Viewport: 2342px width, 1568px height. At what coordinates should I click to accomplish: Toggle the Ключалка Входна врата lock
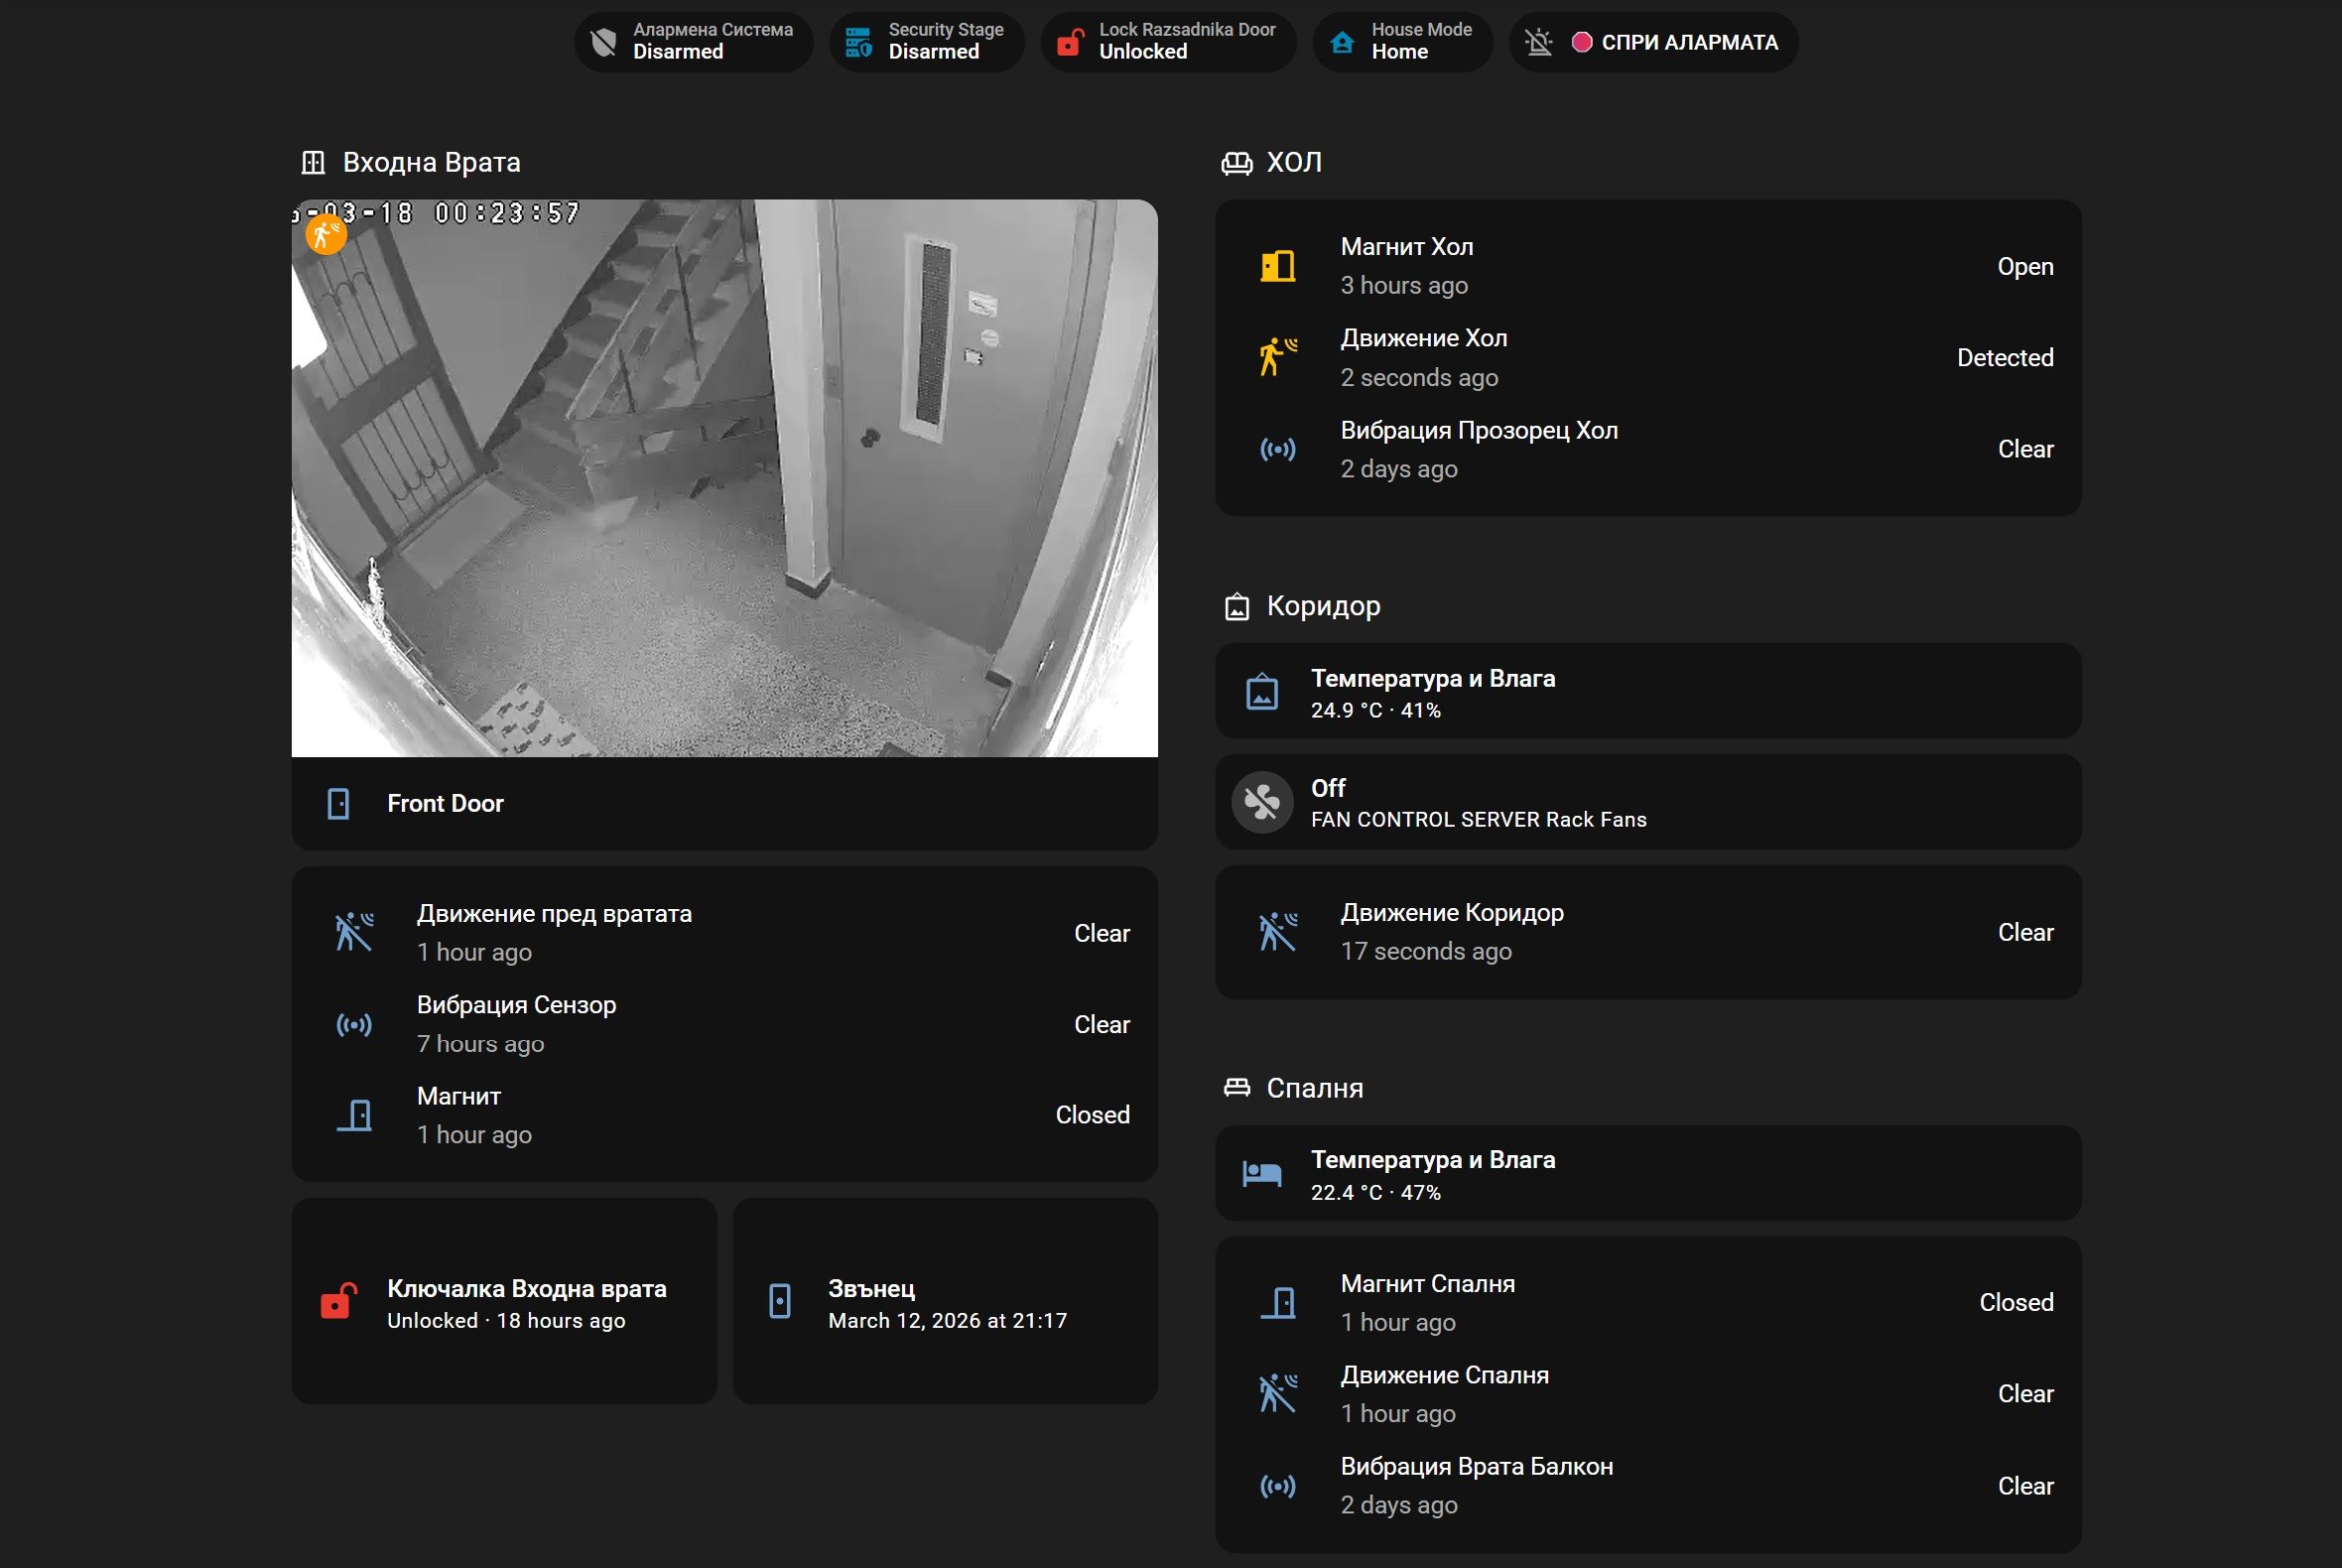pos(338,1302)
